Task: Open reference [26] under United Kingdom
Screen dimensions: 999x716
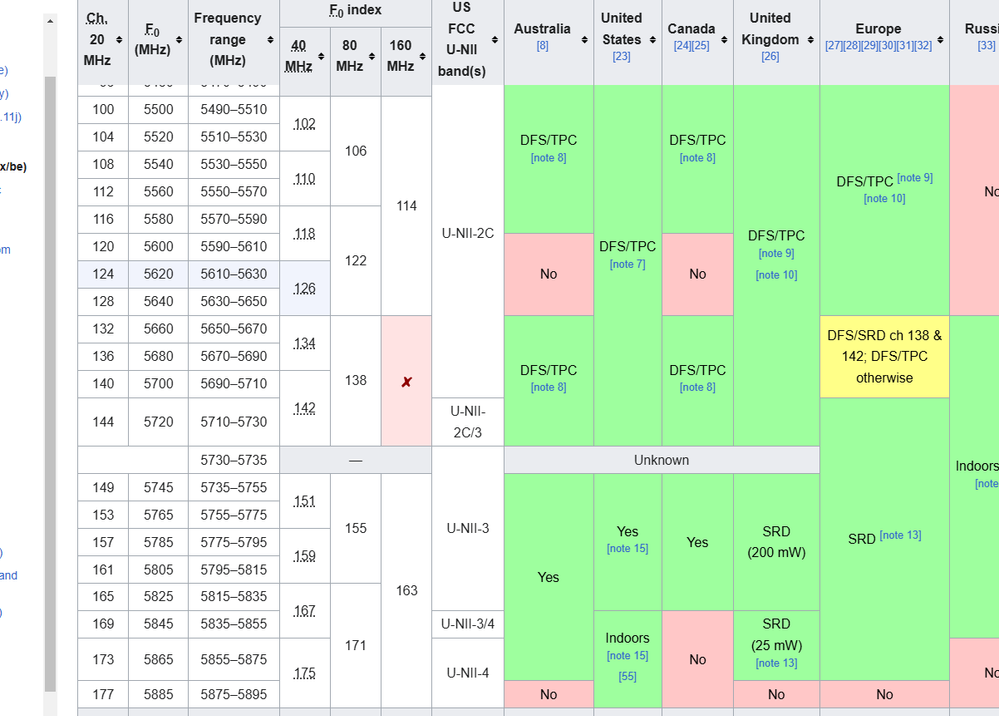Action: click(769, 57)
